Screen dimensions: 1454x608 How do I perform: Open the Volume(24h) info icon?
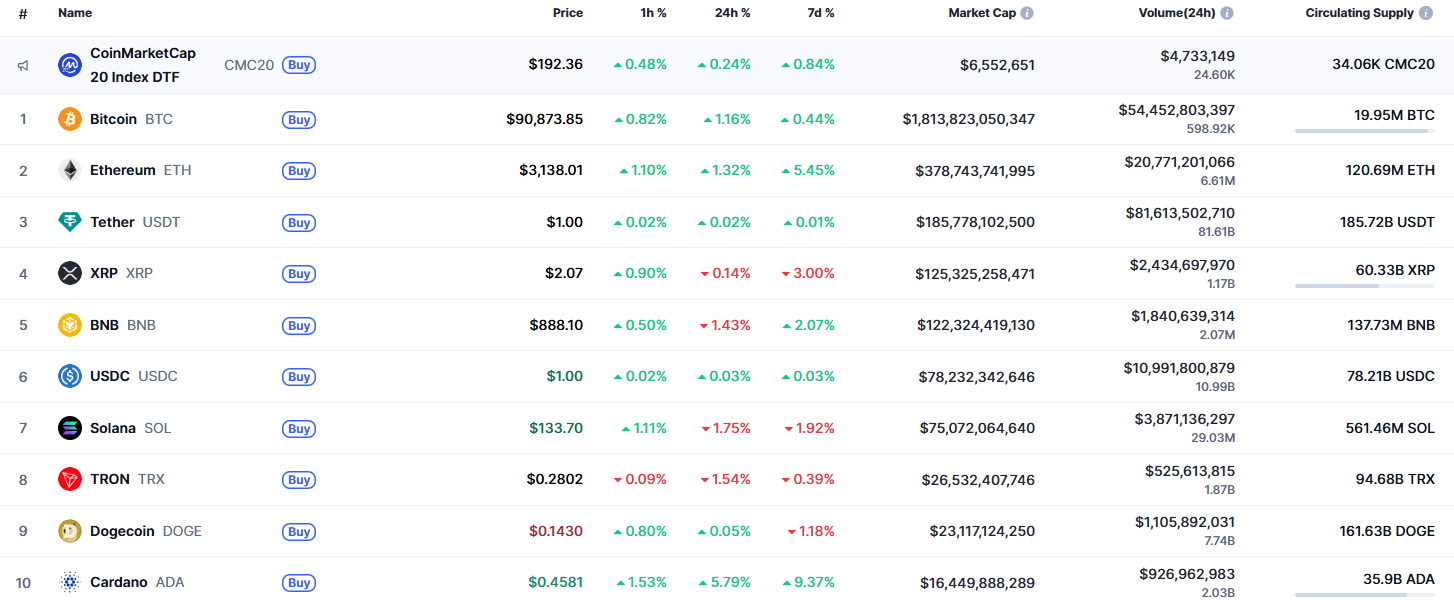(x=1227, y=13)
